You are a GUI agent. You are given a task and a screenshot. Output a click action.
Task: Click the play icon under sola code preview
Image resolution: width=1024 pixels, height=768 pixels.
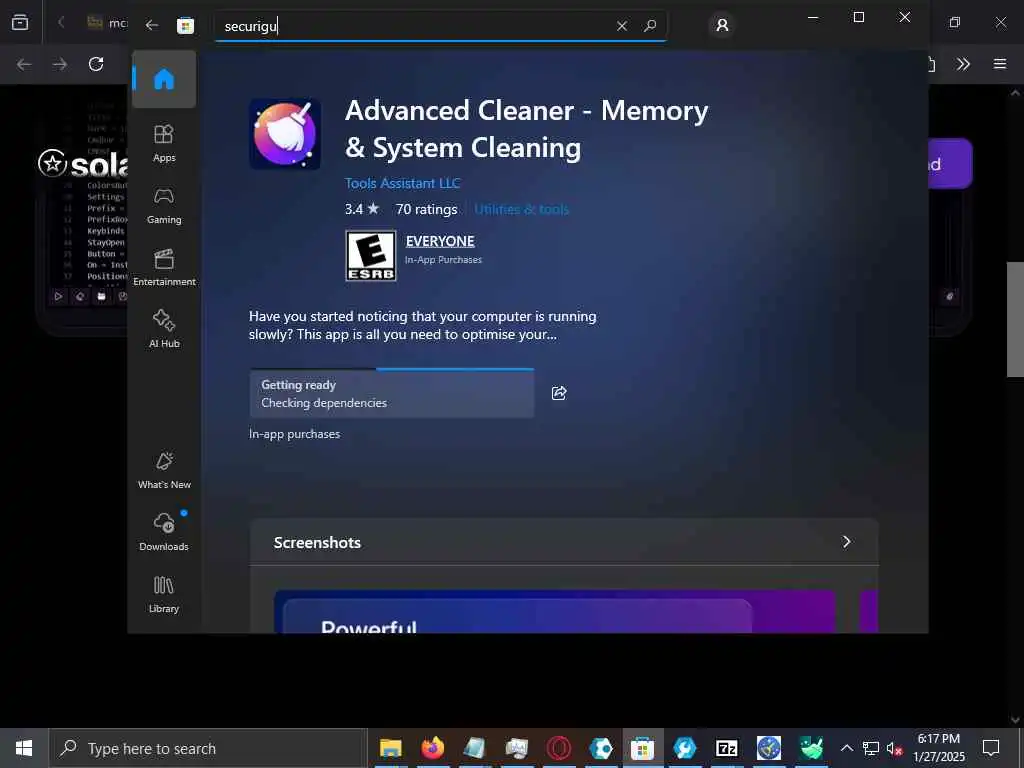(x=58, y=296)
